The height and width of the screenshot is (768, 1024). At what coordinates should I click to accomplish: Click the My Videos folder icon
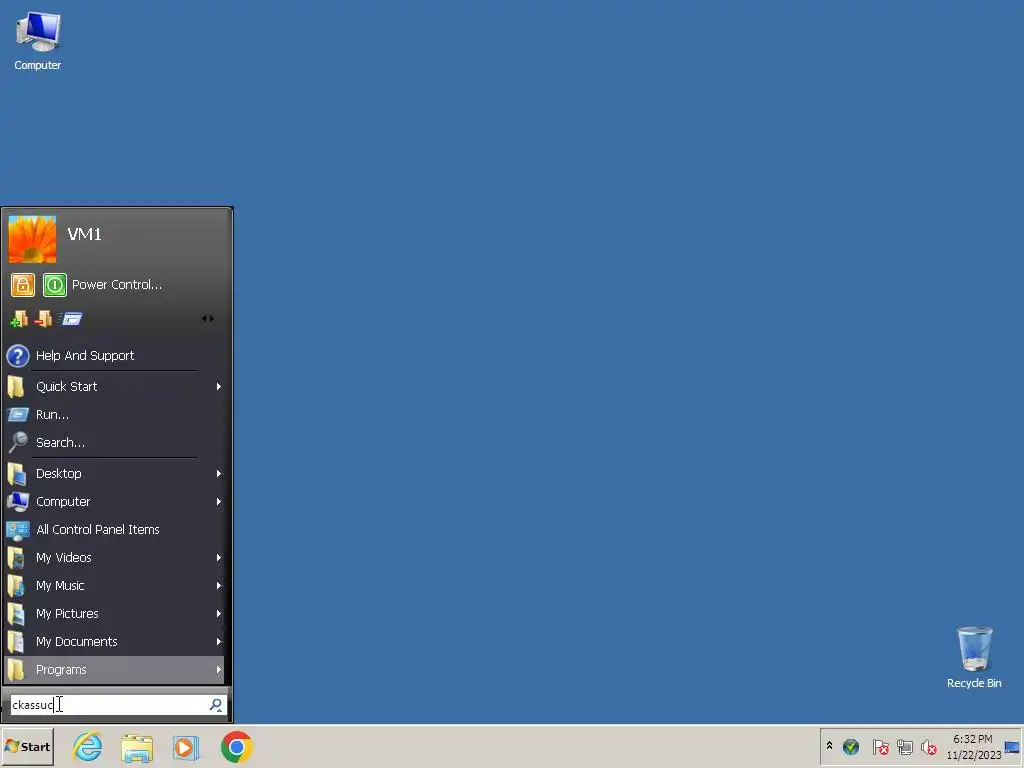(x=16, y=558)
